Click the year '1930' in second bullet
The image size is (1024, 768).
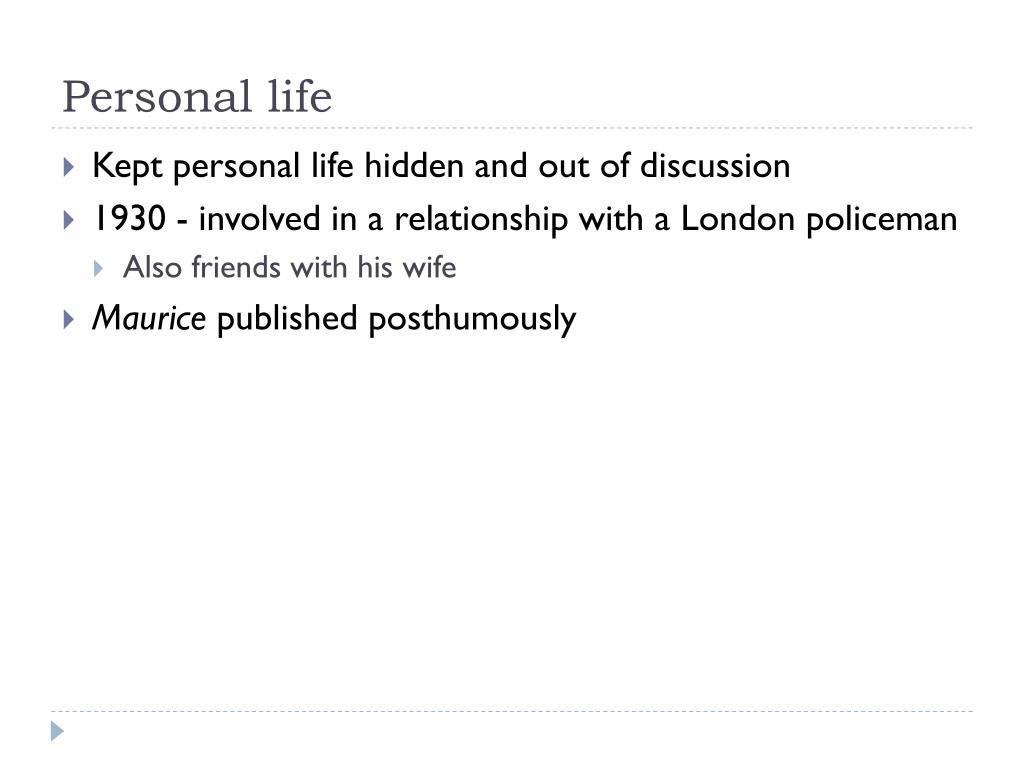129,218
